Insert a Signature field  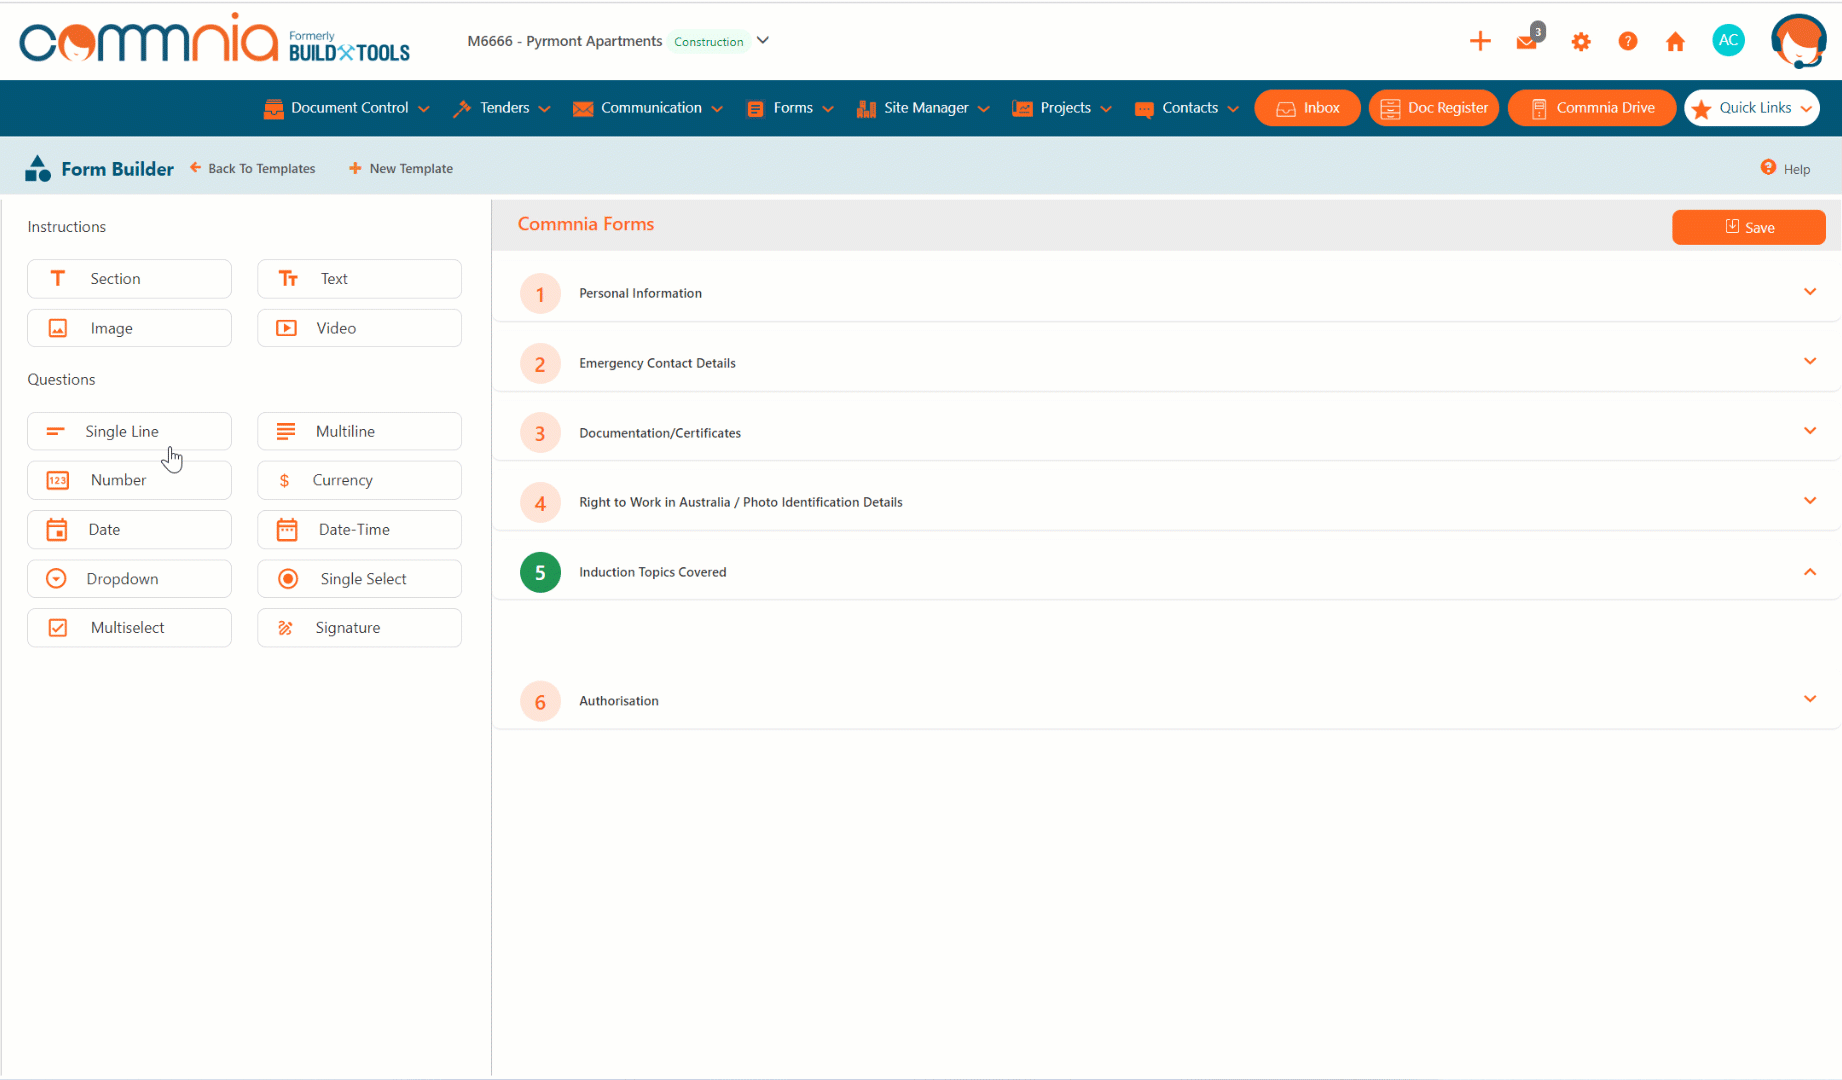[358, 627]
